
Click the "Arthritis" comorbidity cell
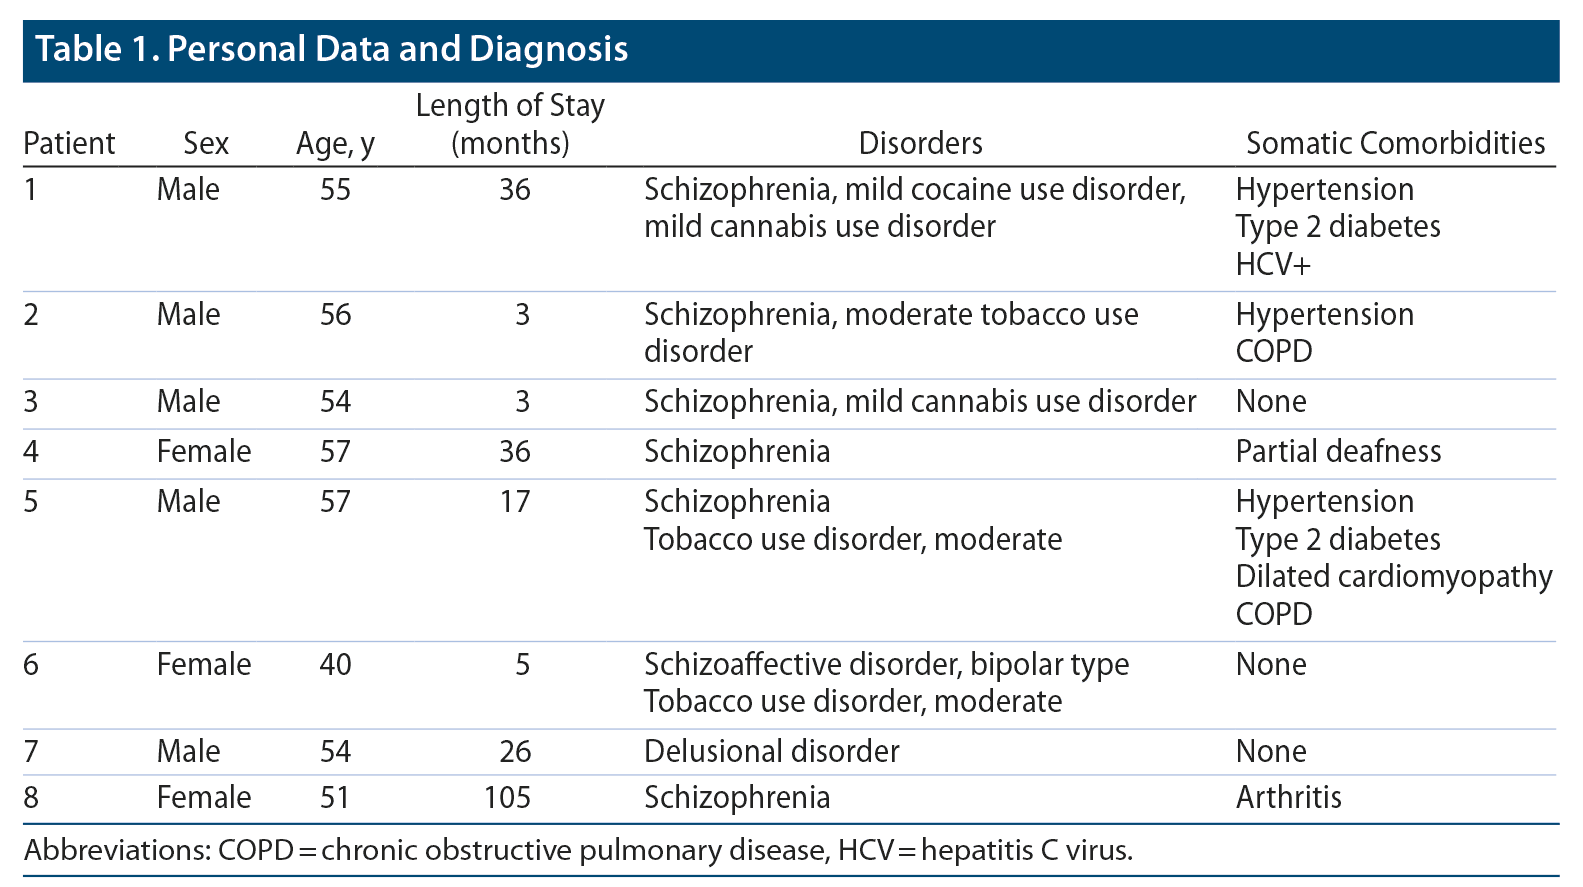coord(1288,798)
